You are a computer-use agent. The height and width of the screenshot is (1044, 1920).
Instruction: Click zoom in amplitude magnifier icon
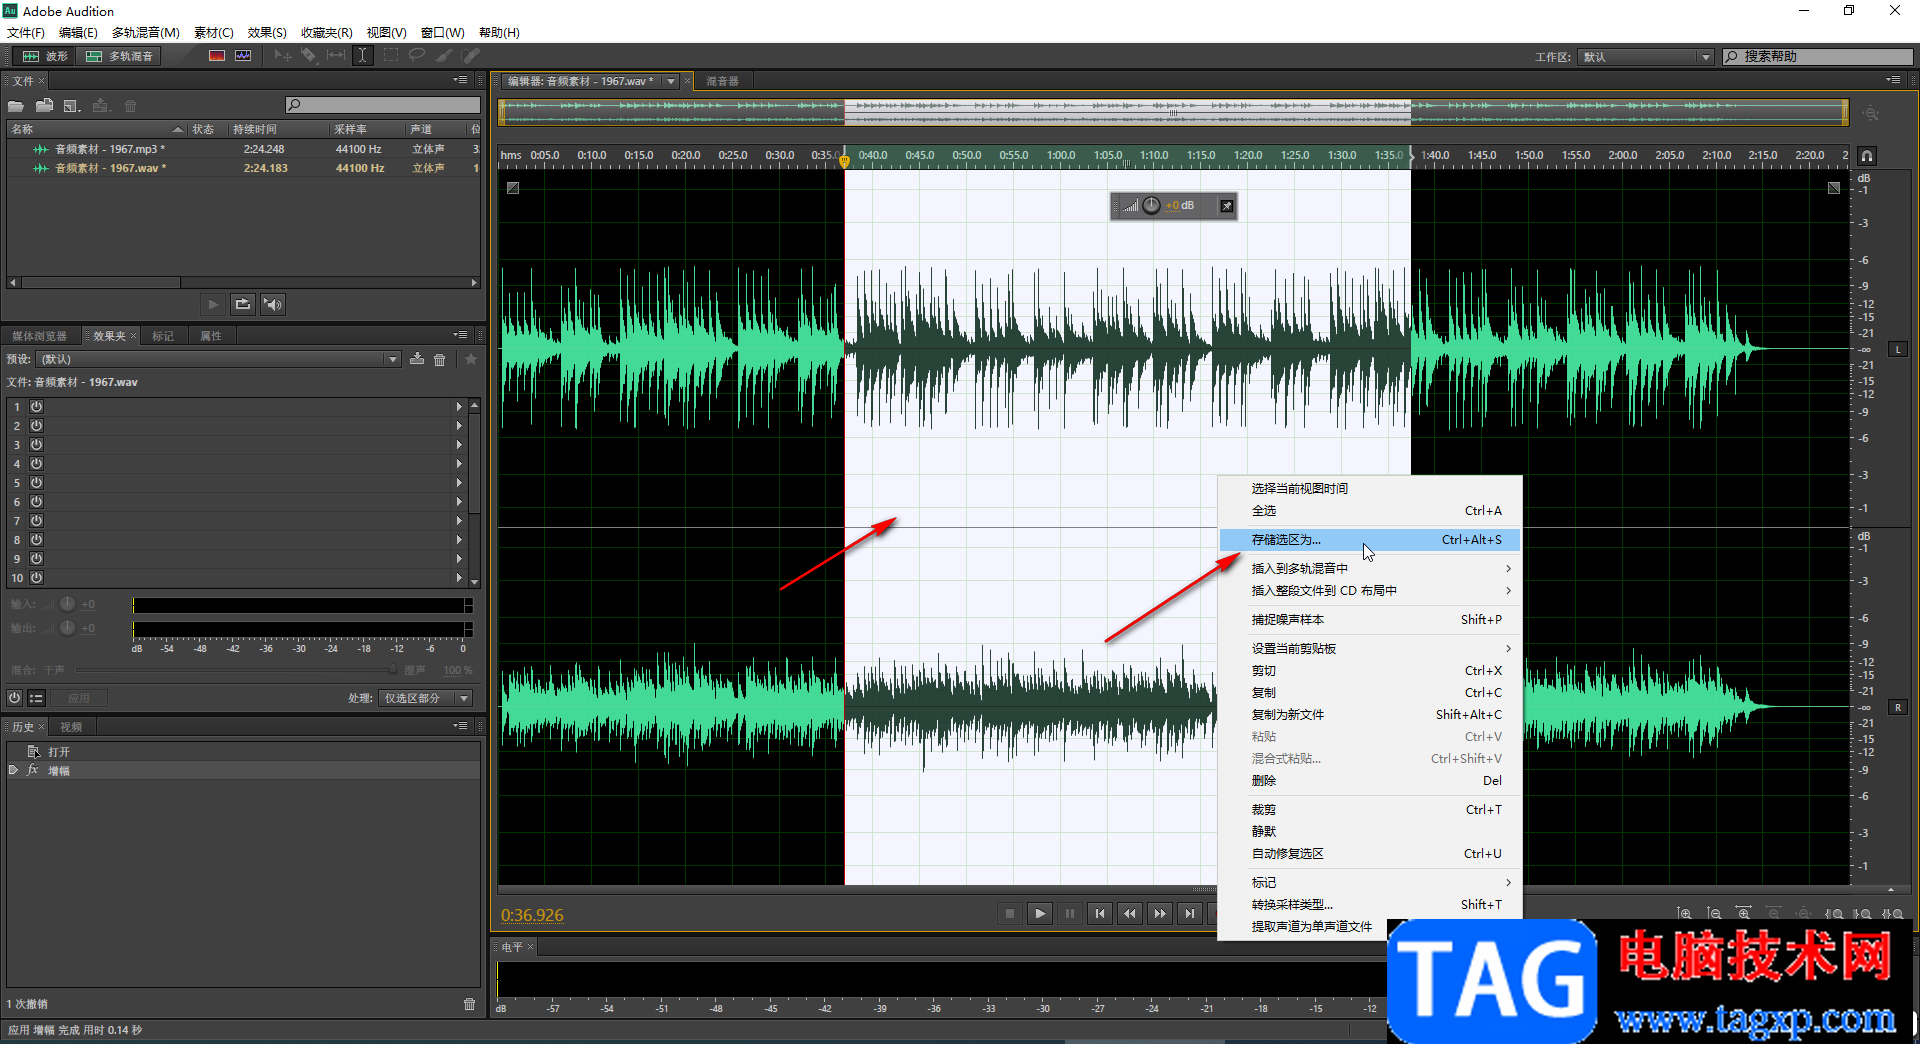[x=1685, y=913]
